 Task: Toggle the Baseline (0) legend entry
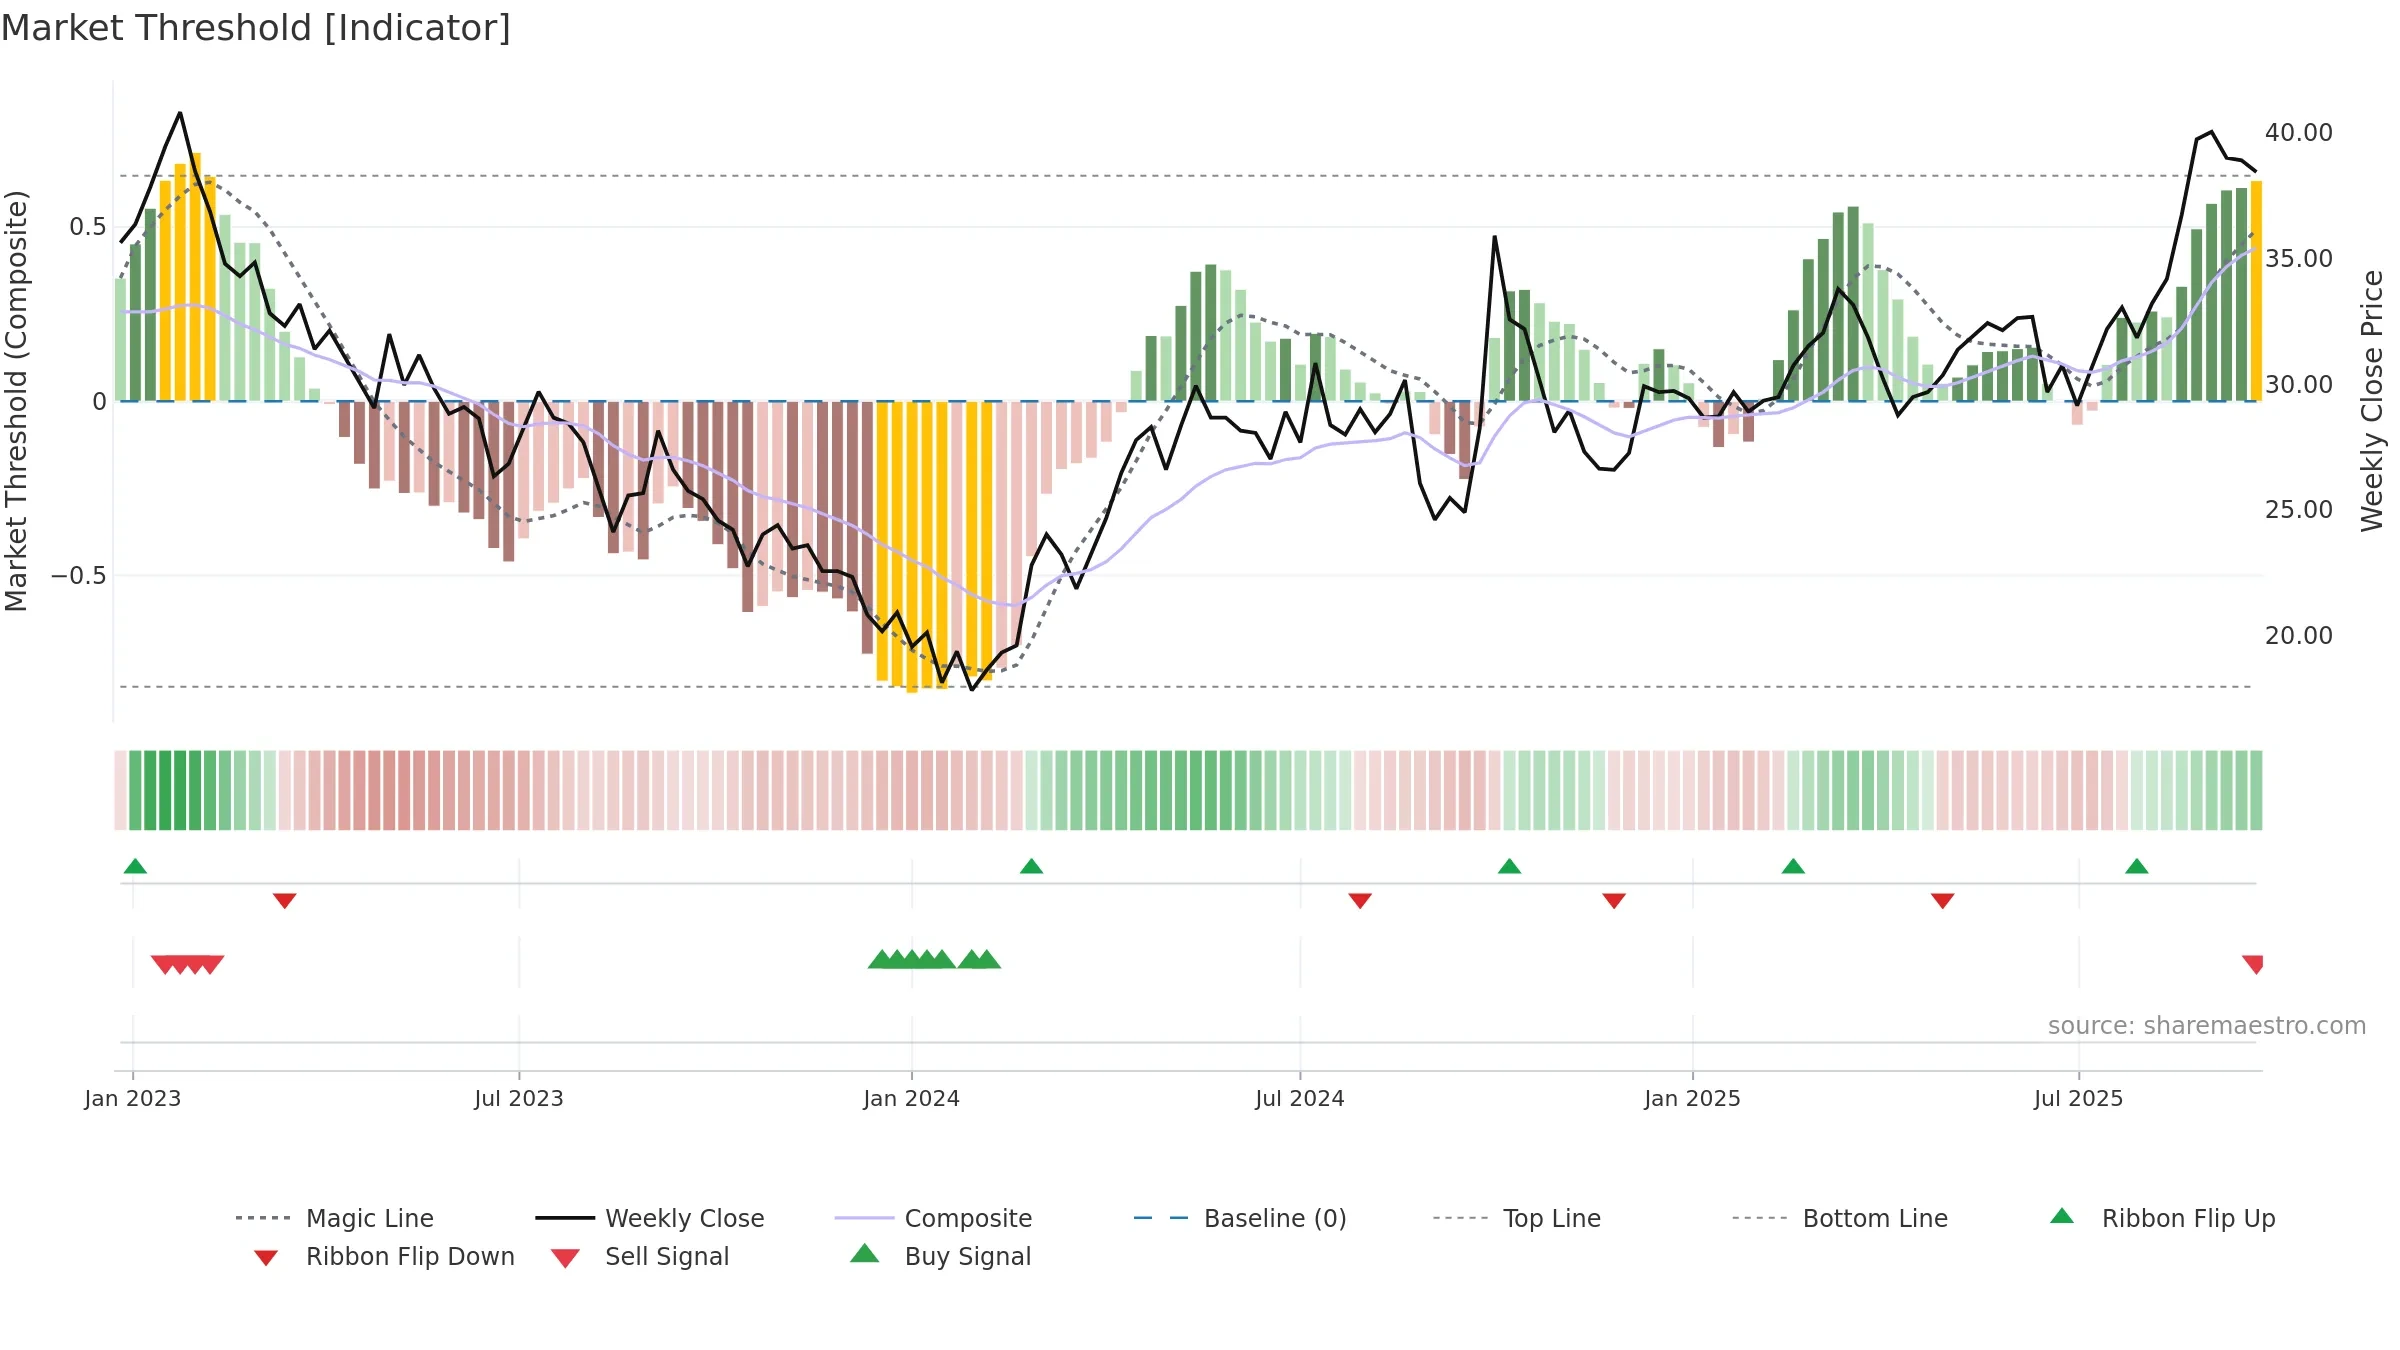pos(1240,1218)
